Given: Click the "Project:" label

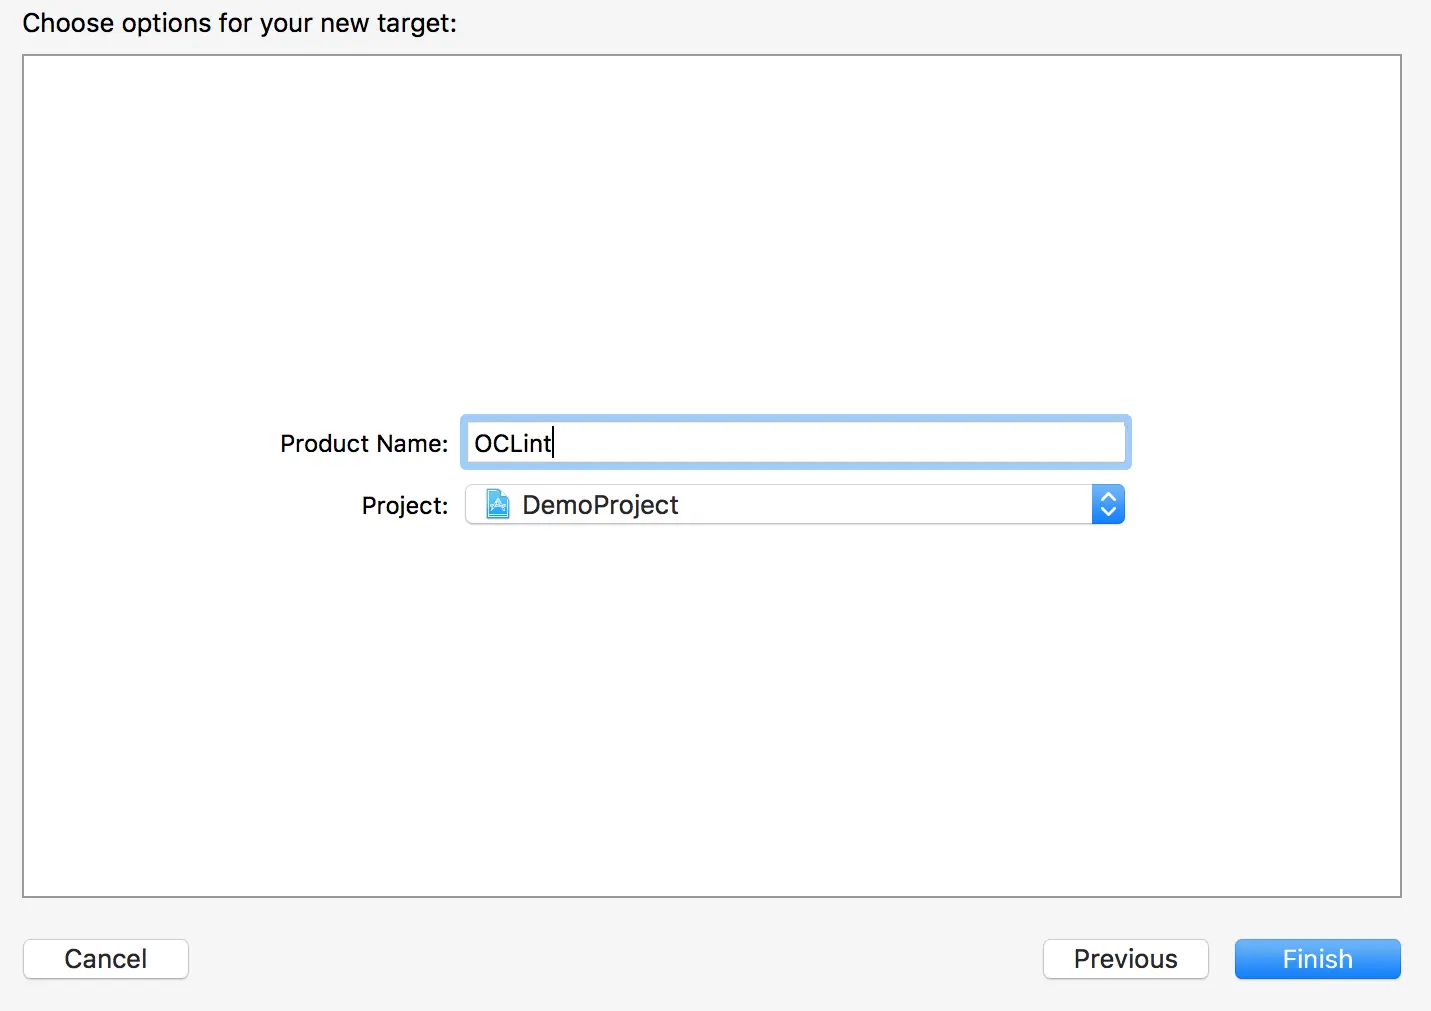Looking at the screenshot, I should (x=405, y=506).
